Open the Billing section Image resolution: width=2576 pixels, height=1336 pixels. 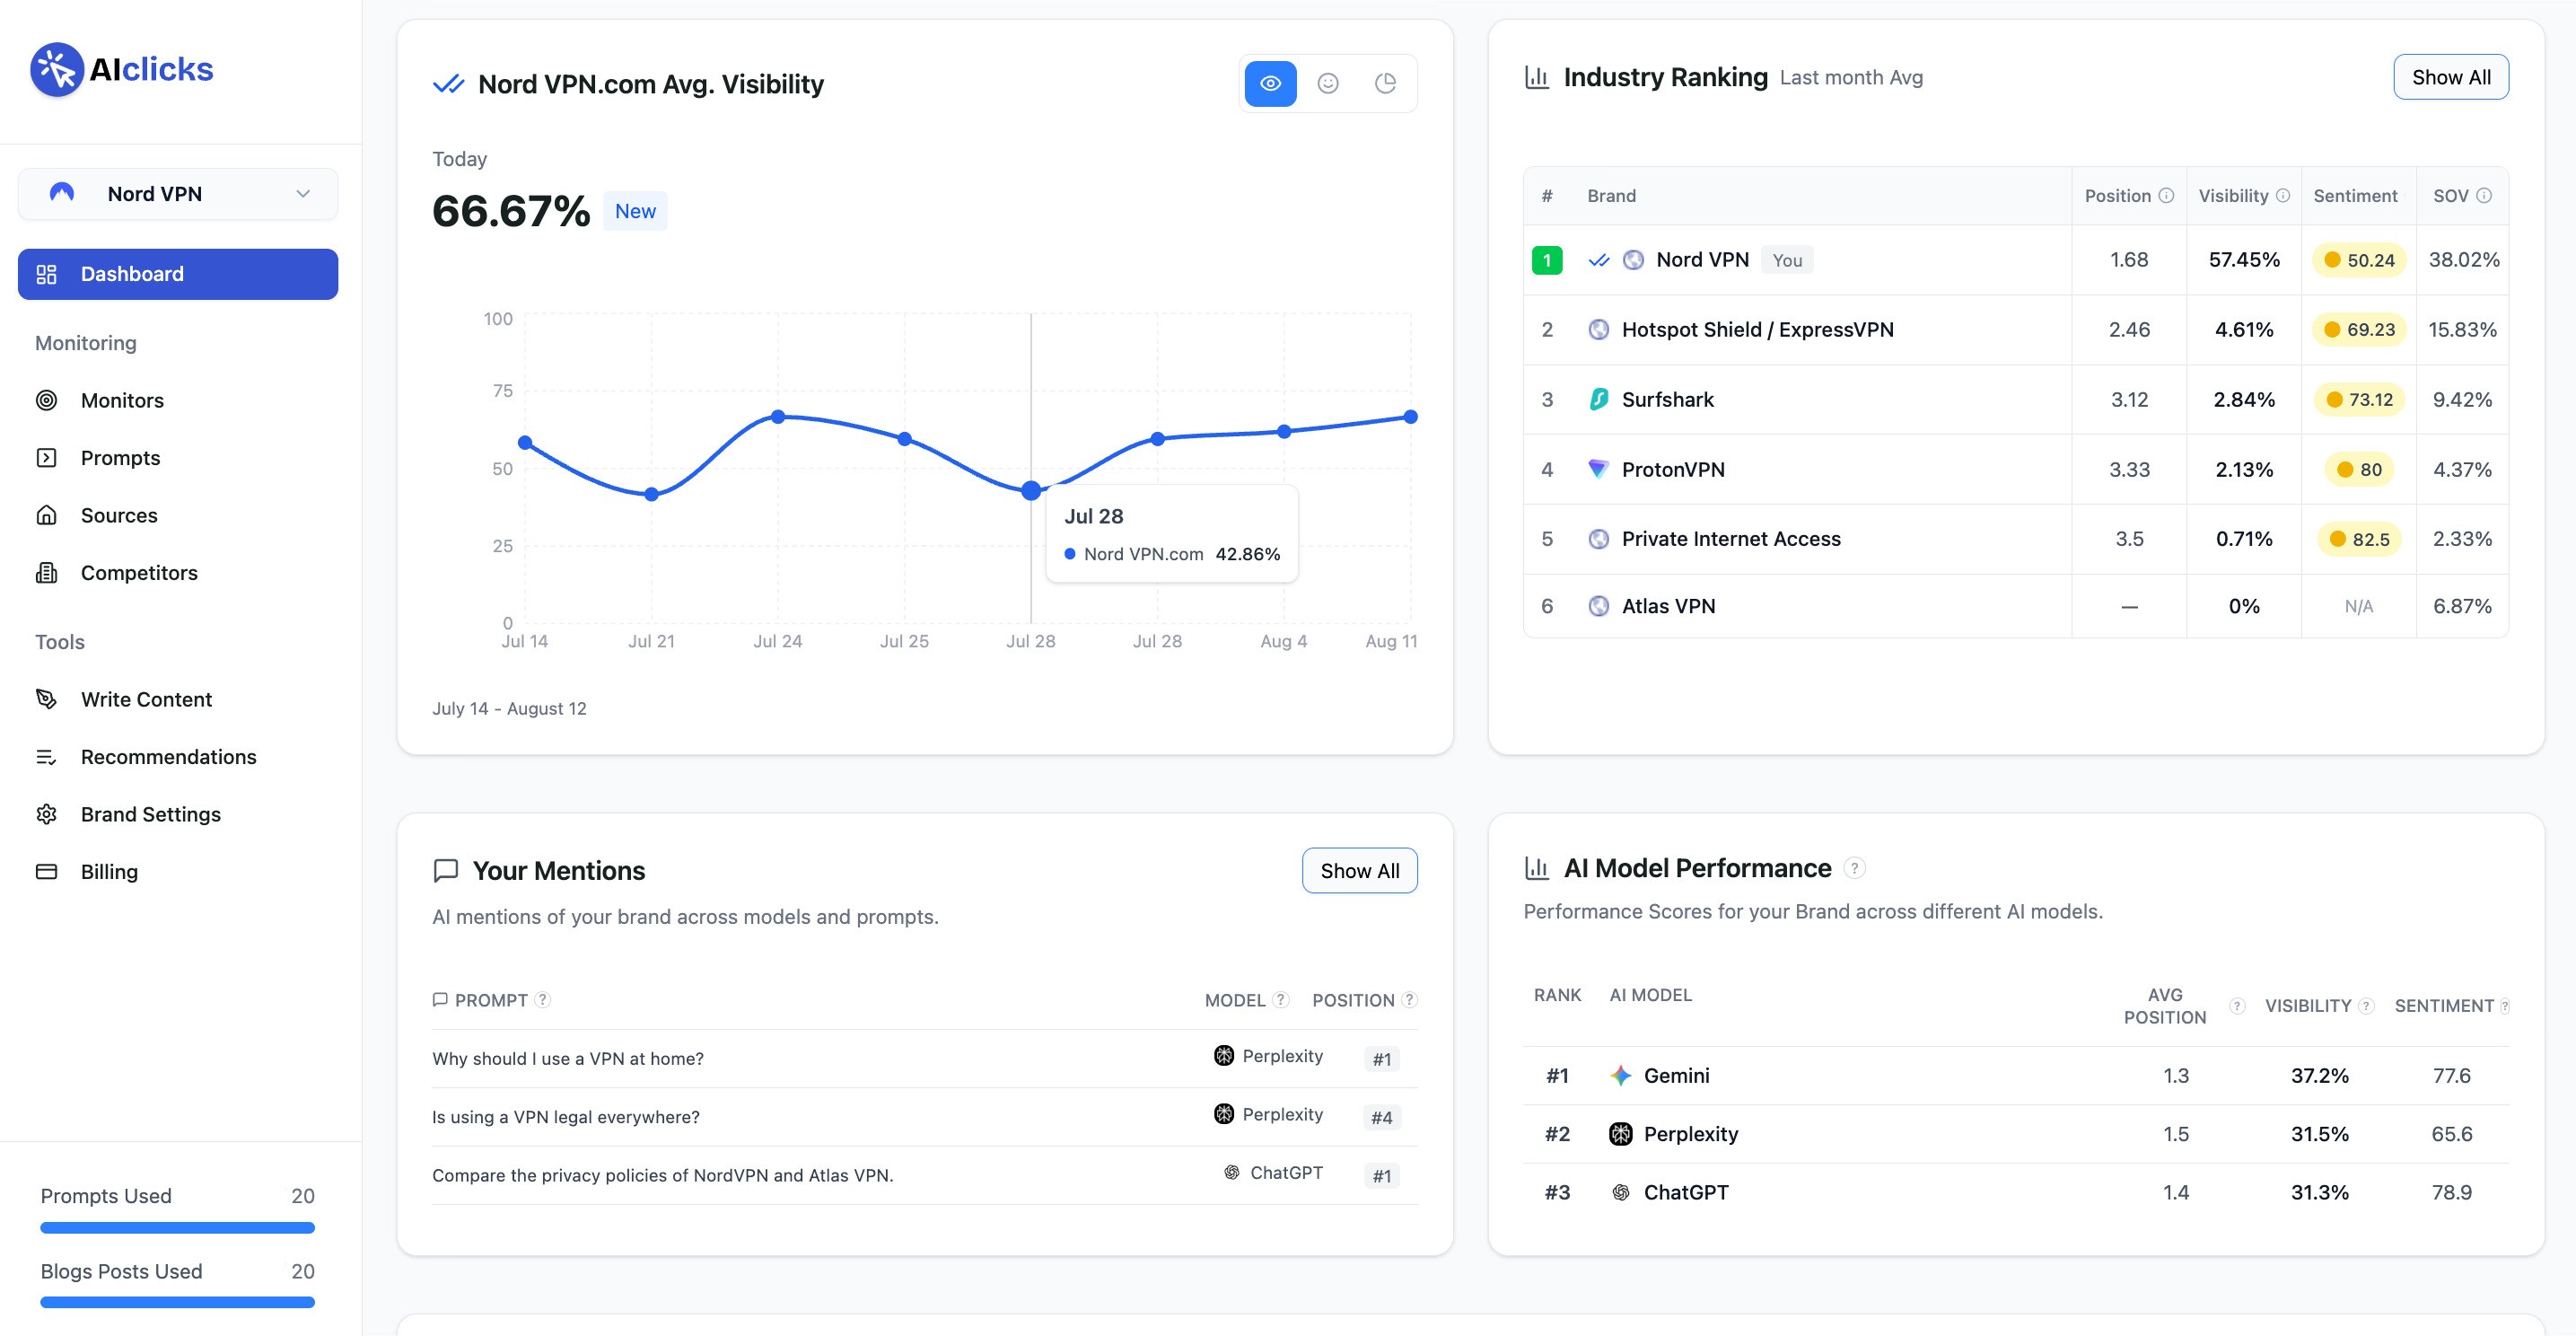[x=109, y=871]
